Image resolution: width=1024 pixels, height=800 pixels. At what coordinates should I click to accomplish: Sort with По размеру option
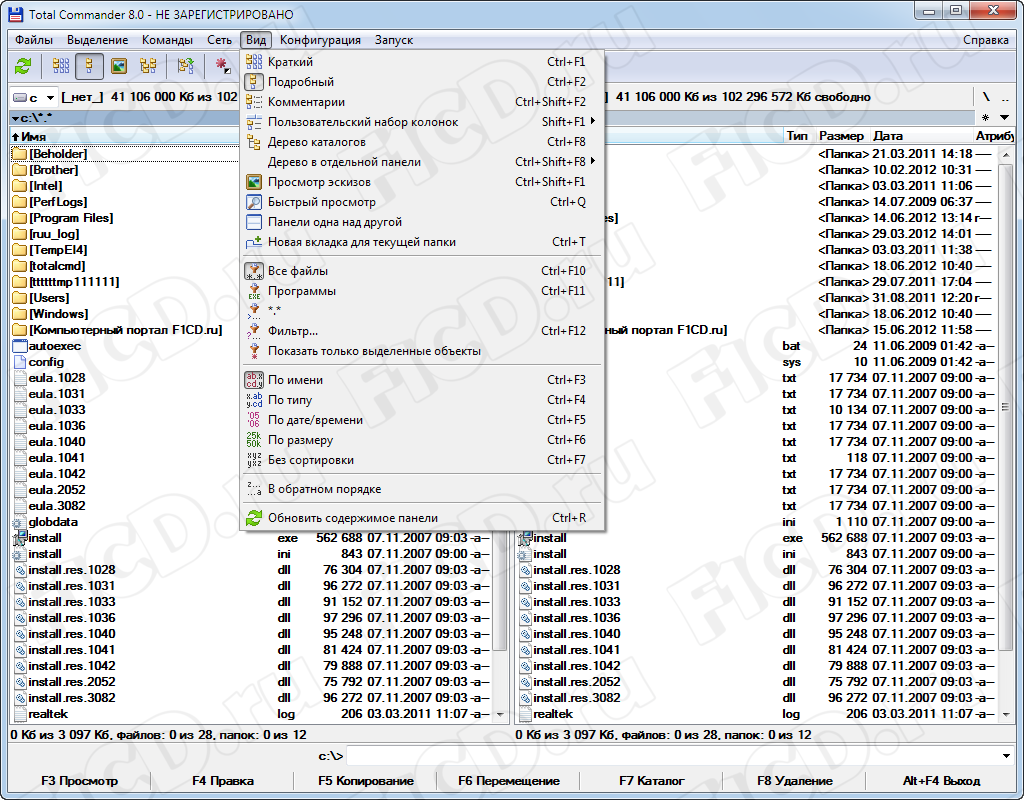422,440
